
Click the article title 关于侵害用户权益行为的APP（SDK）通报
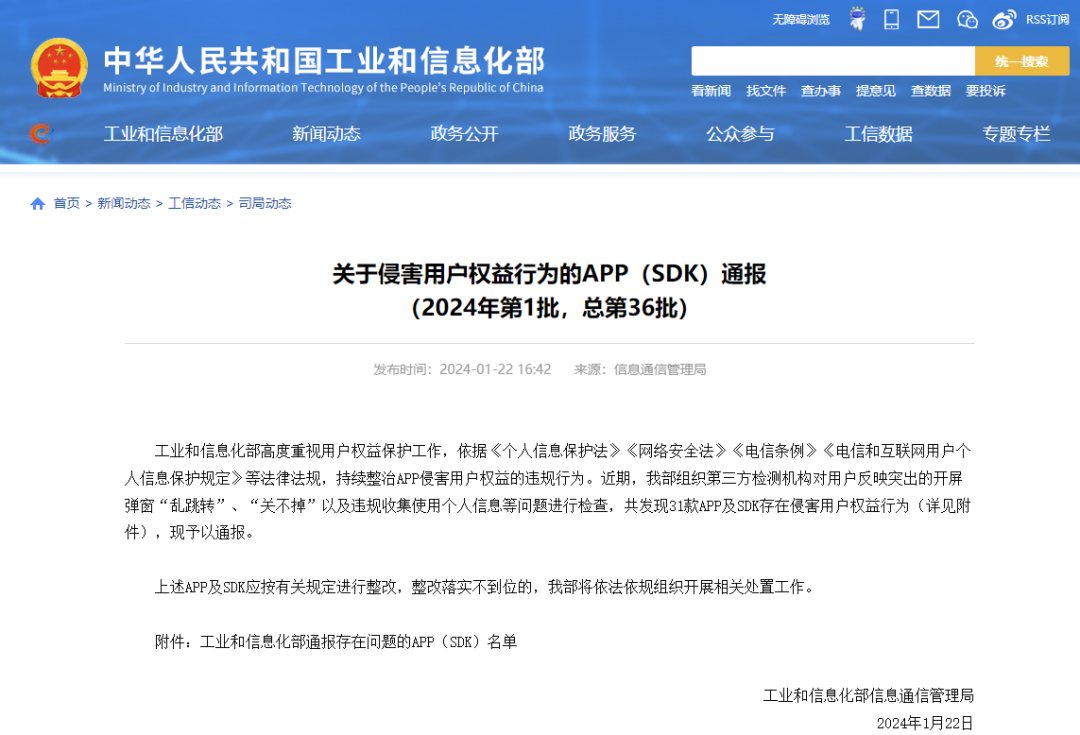pyautogui.click(x=549, y=273)
